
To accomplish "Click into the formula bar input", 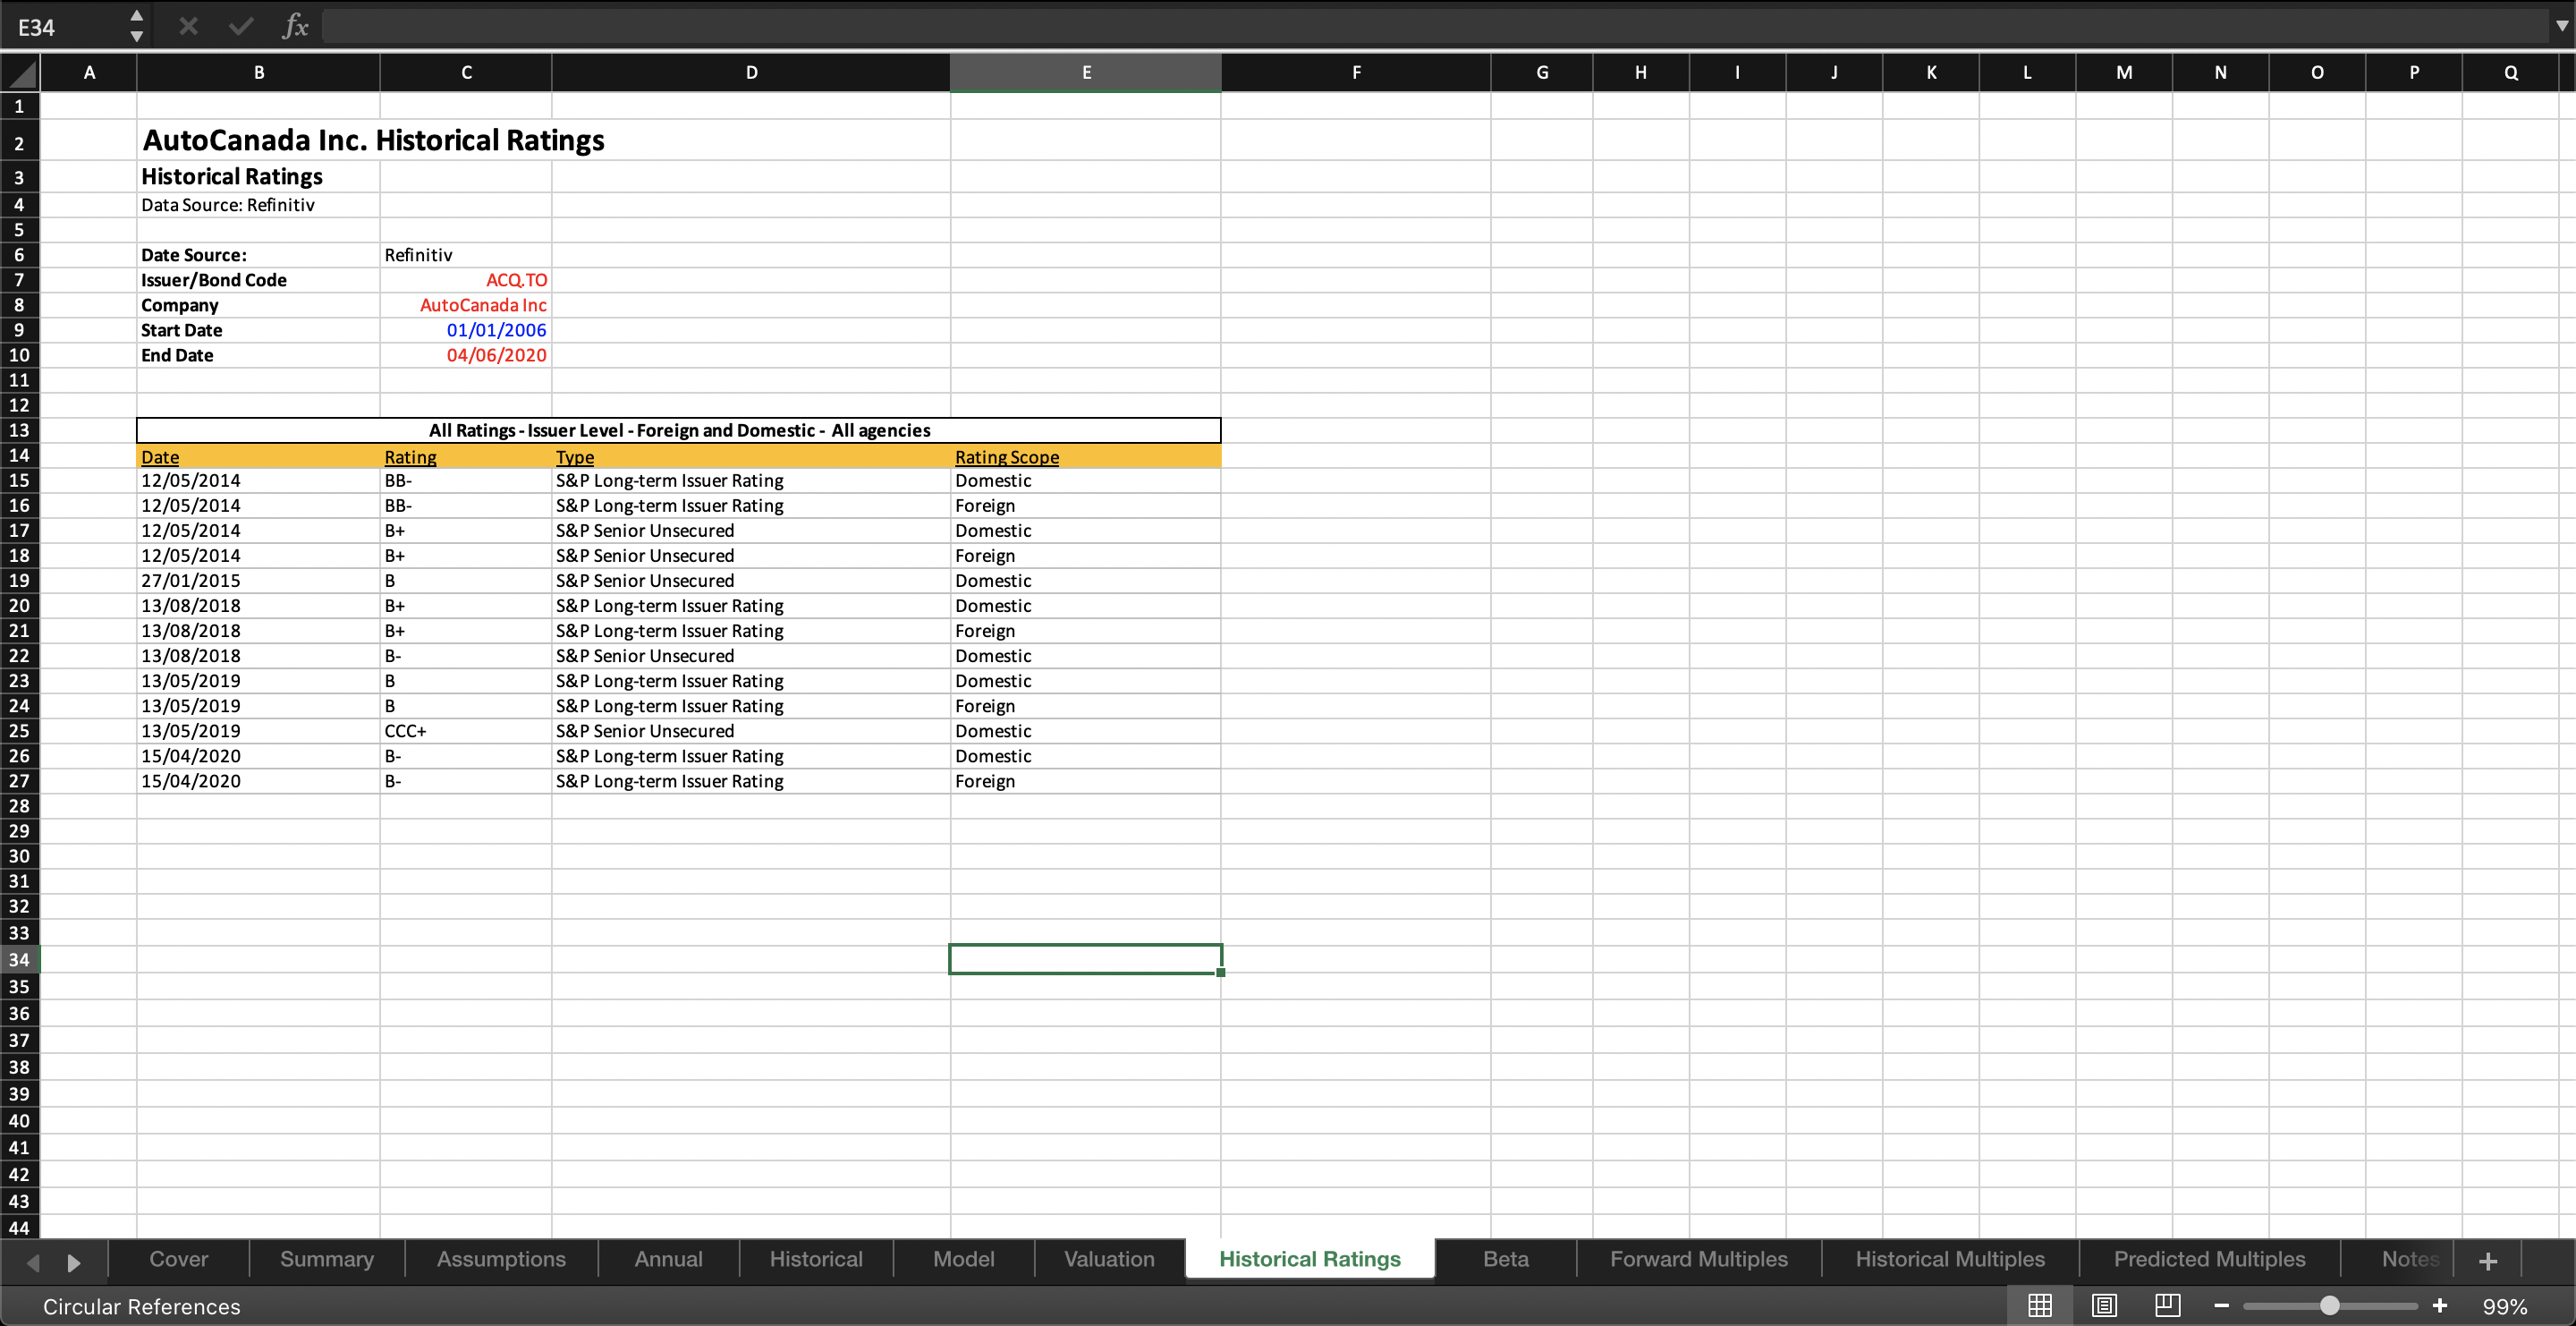I will [1435, 26].
